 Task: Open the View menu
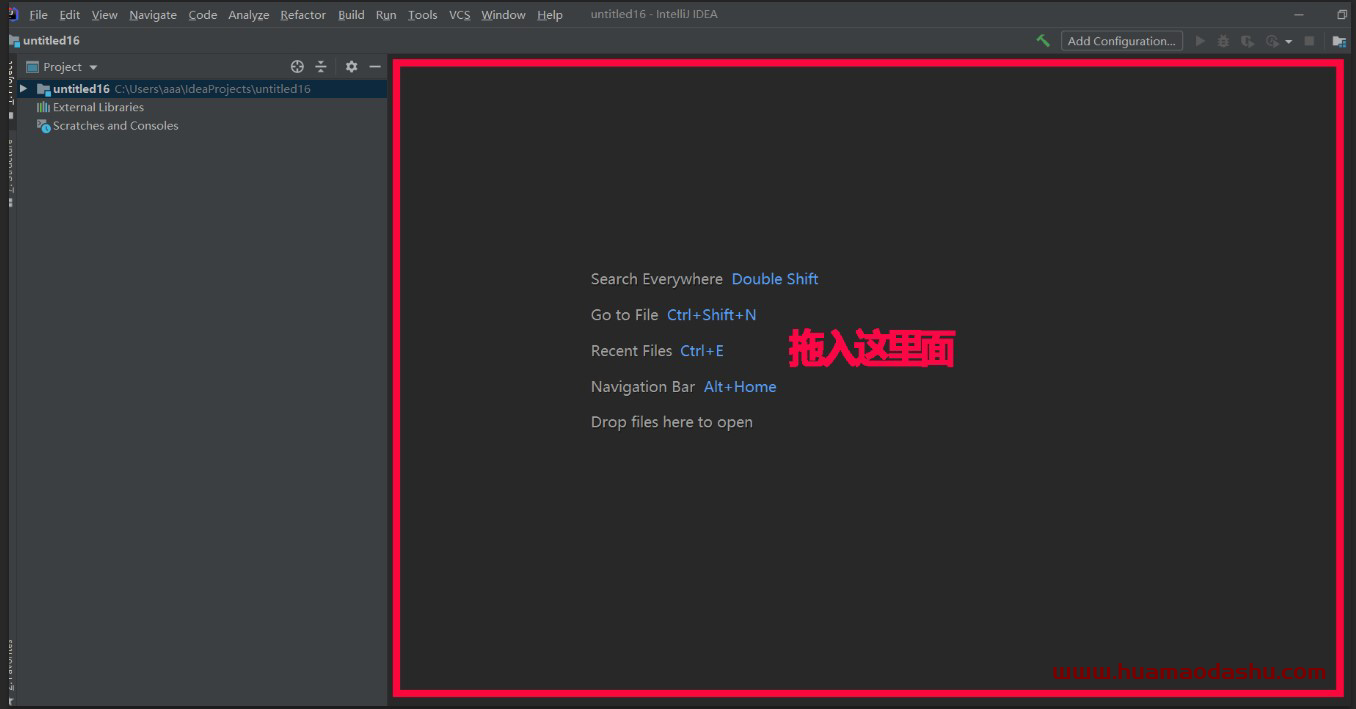click(104, 15)
